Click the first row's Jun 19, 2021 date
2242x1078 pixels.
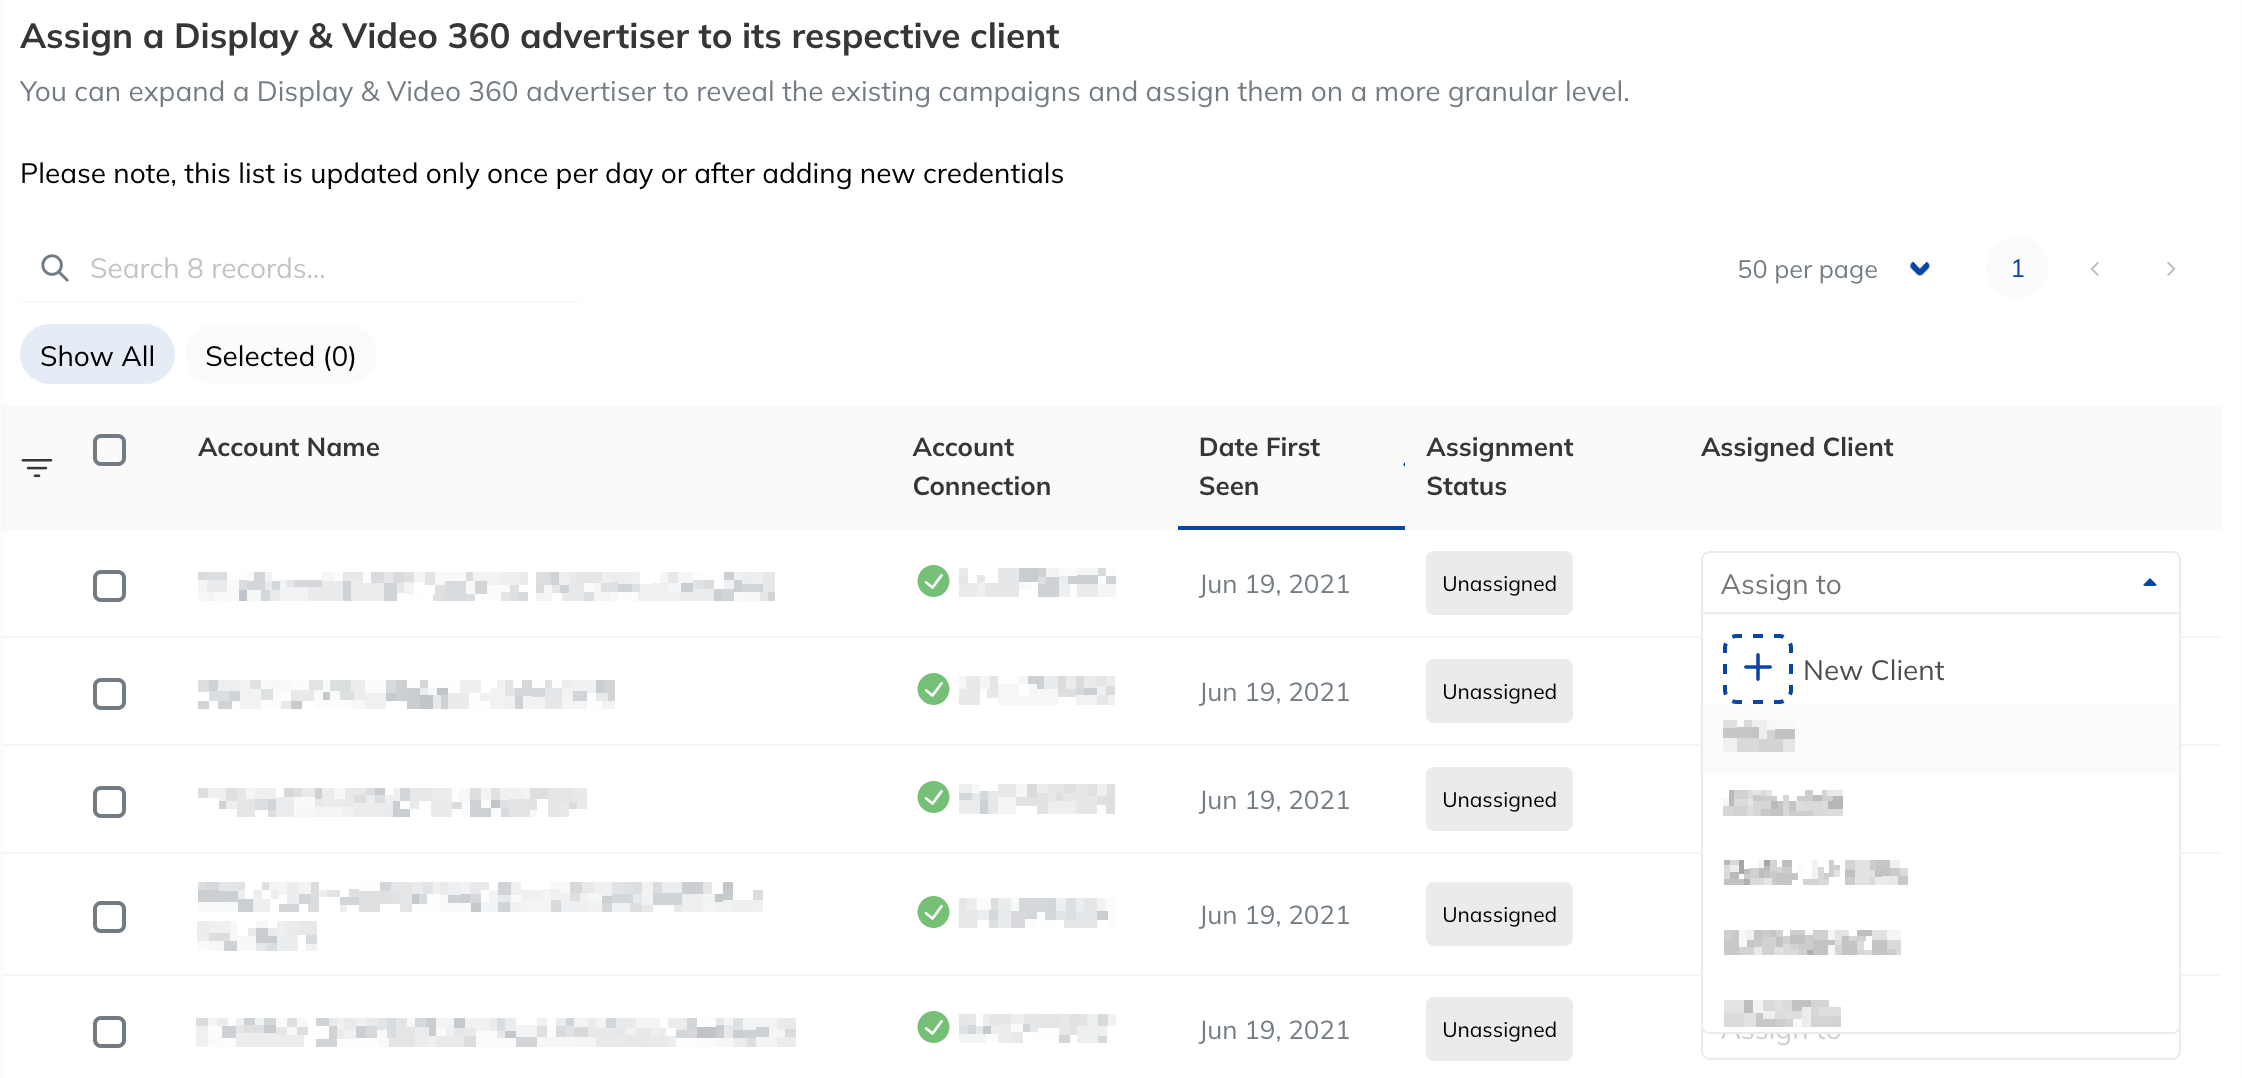point(1274,584)
